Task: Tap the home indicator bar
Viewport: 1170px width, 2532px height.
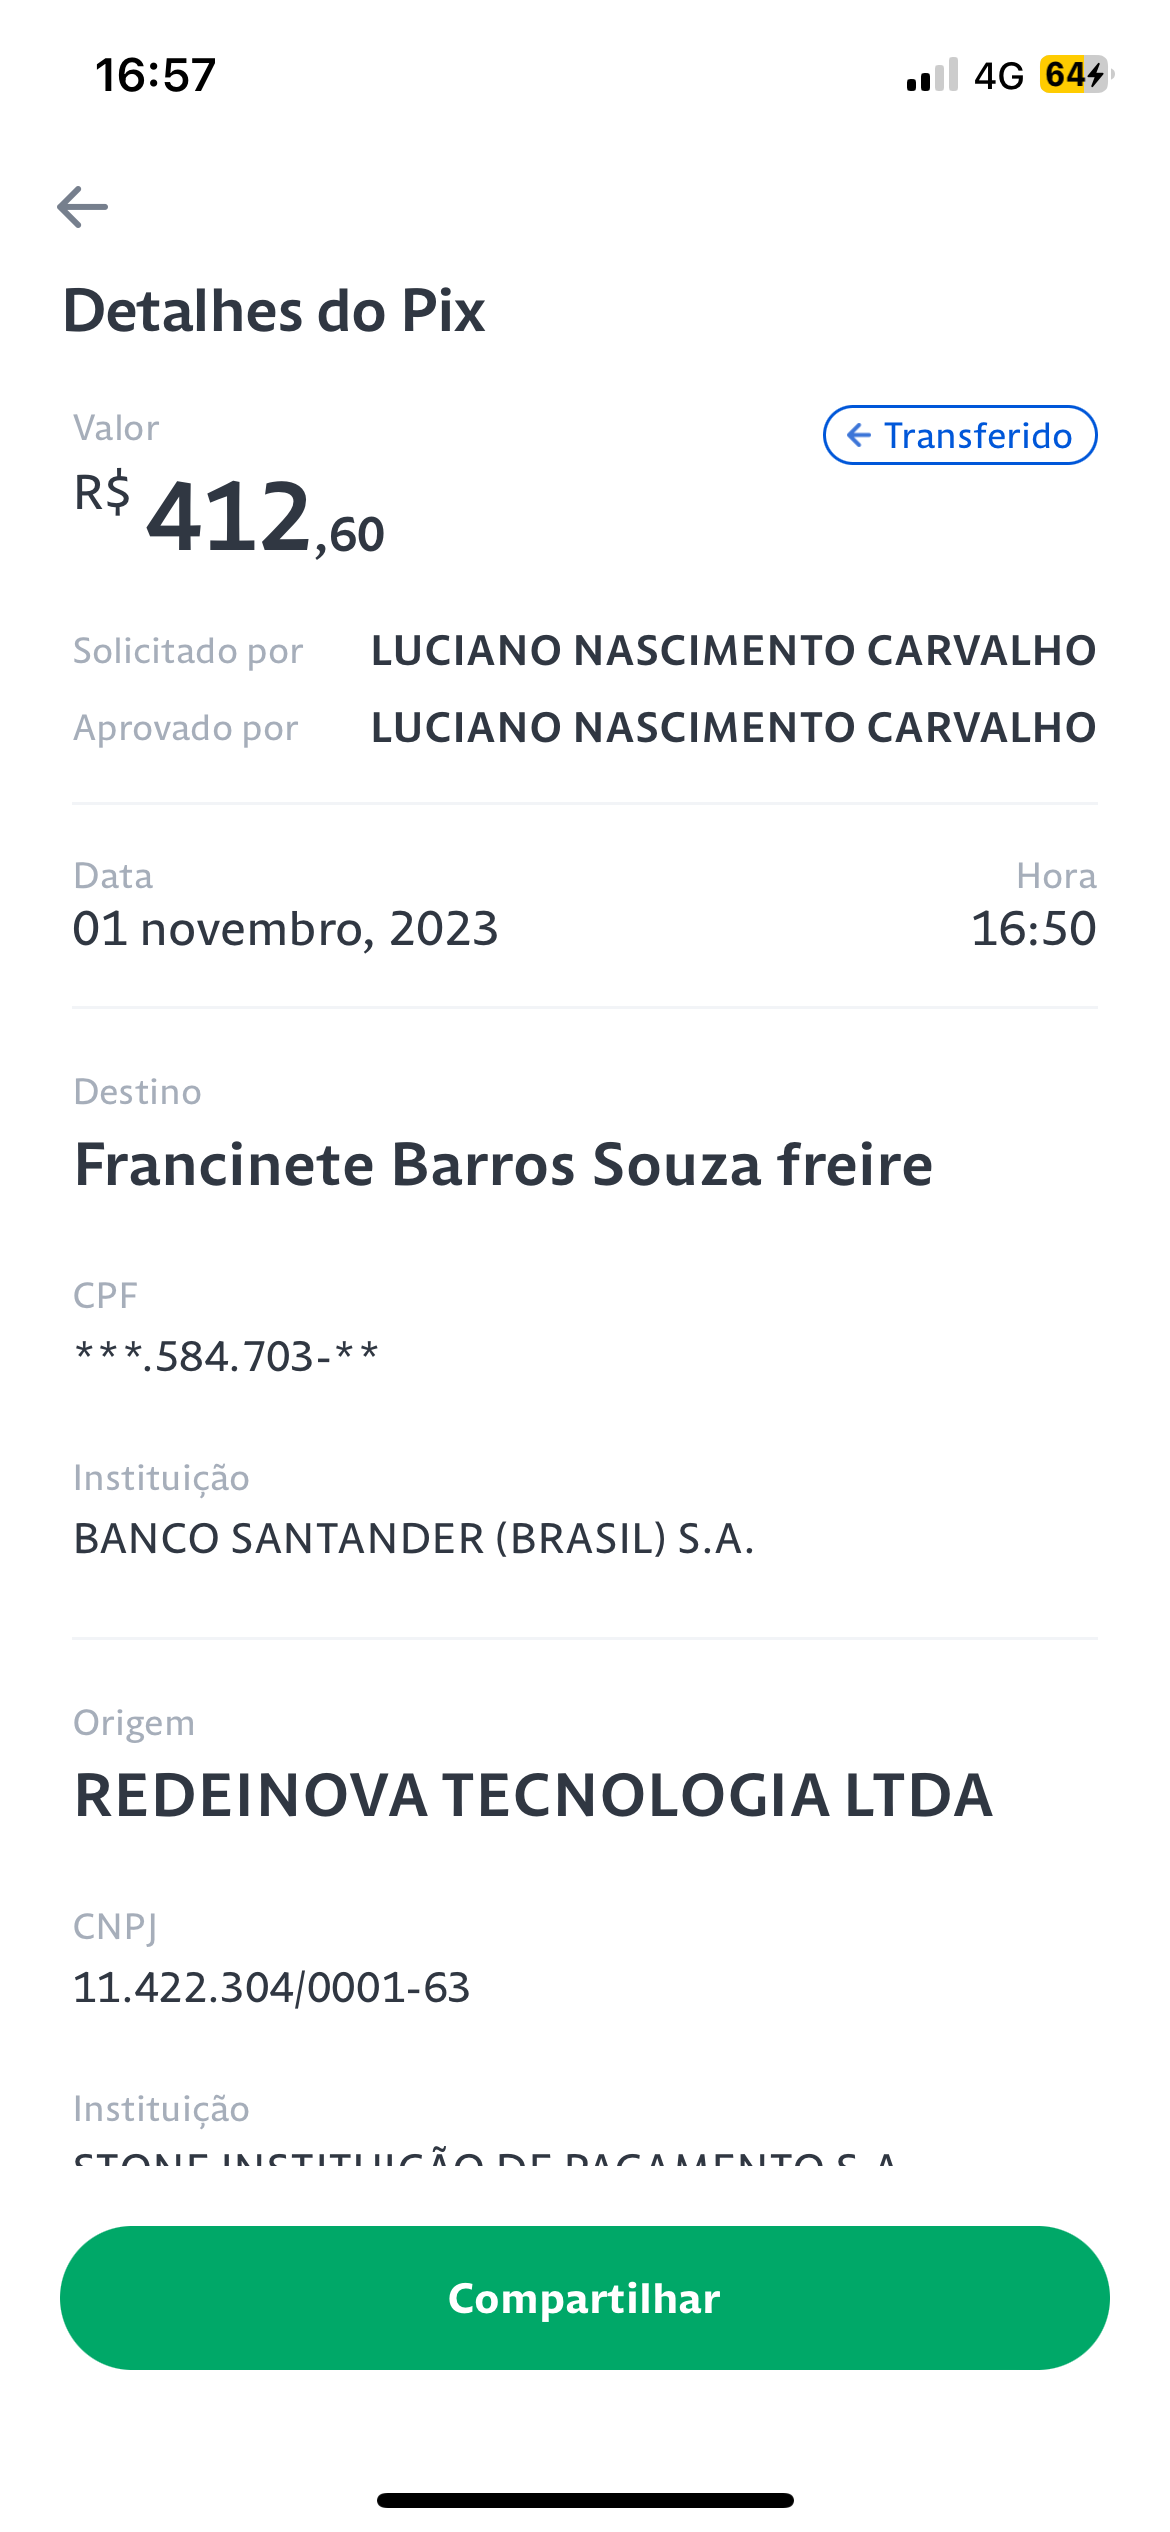Action: click(x=585, y=2500)
